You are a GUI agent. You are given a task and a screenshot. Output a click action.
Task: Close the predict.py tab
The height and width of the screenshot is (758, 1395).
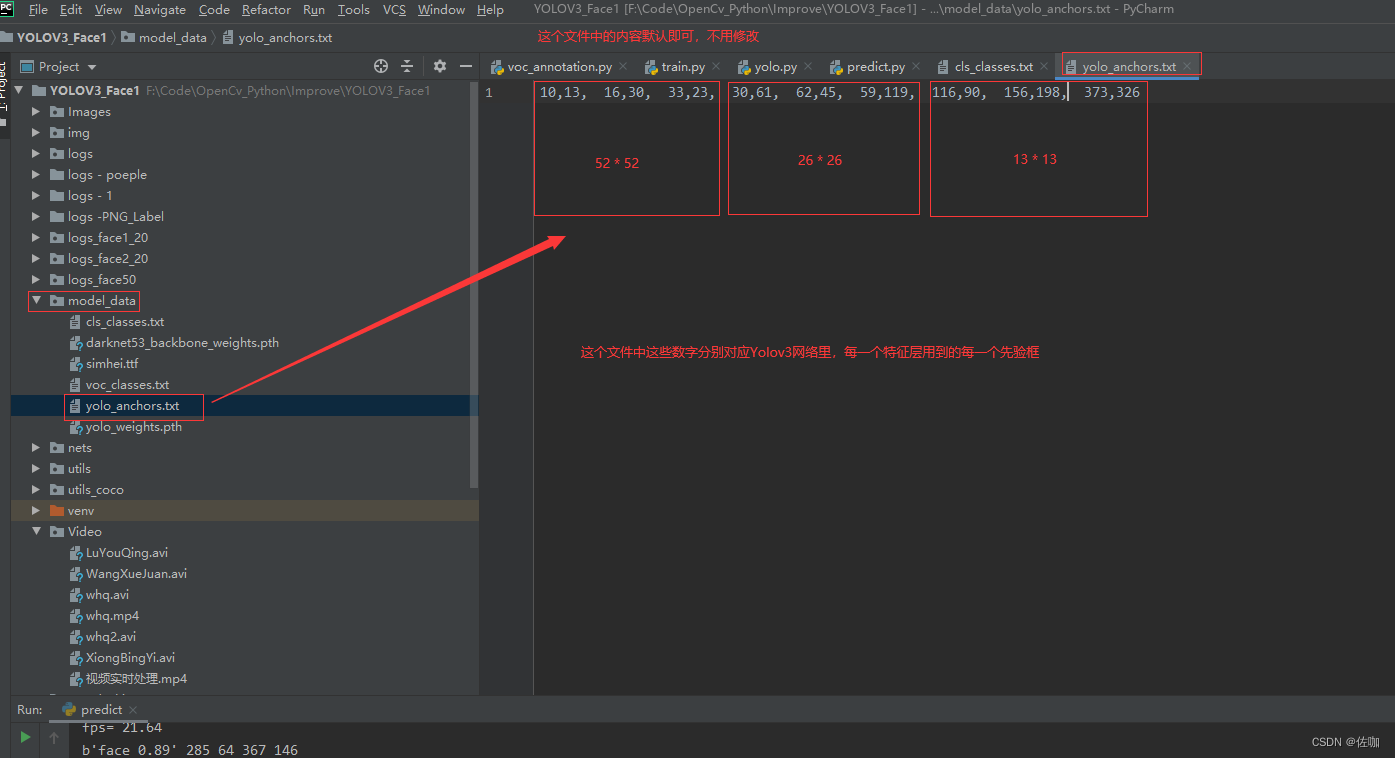click(916, 67)
